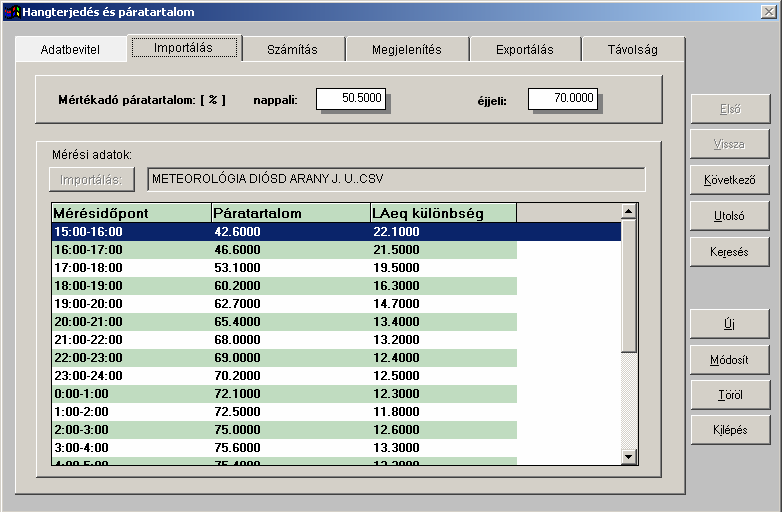Click the imported CSV file name field

396,179
